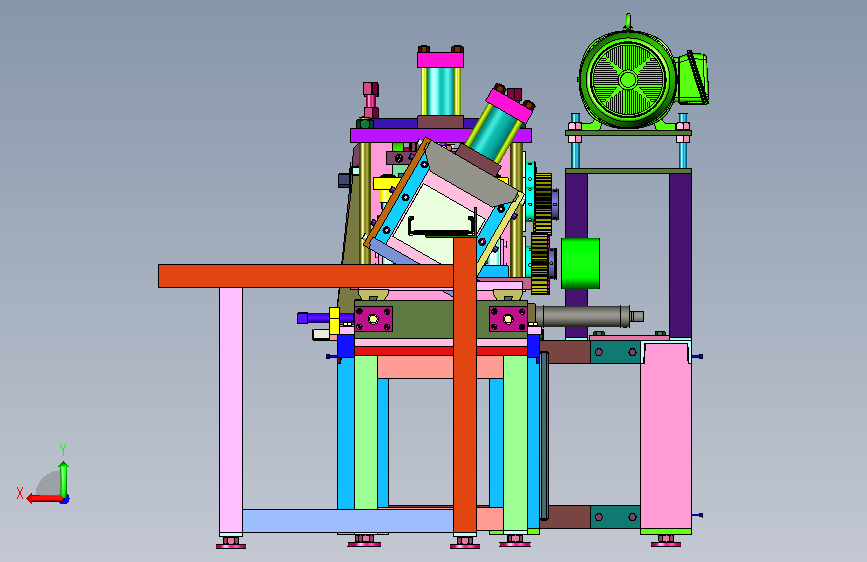867x562 pixels.
Task: Select the gray tilted cover plate
Action: pyautogui.click(x=472, y=171)
